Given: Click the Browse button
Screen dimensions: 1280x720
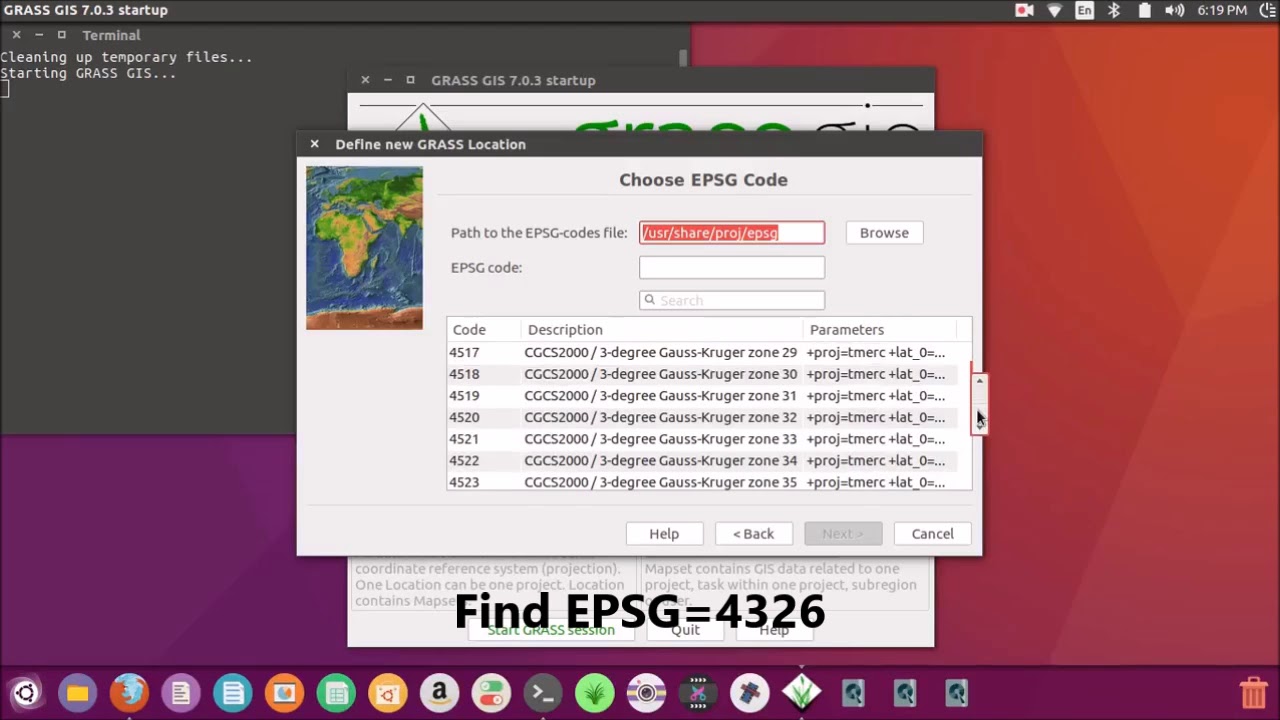Looking at the screenshot, I should click(x=884, y=233).
